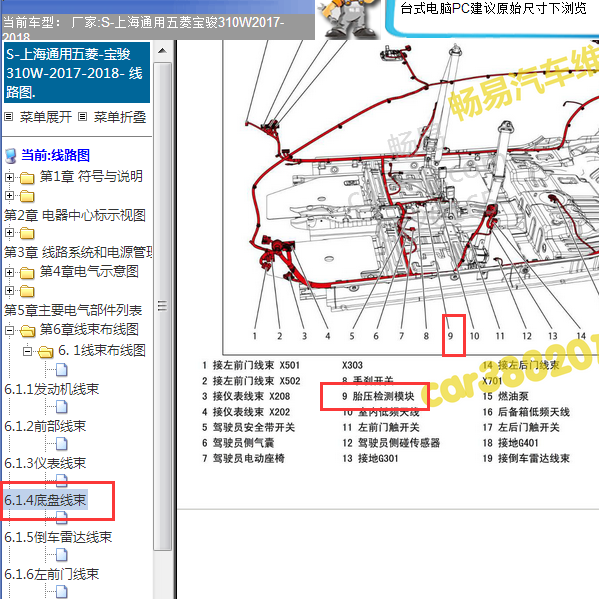Click the sidebar scrollbar up arrow

click(162, 50)
